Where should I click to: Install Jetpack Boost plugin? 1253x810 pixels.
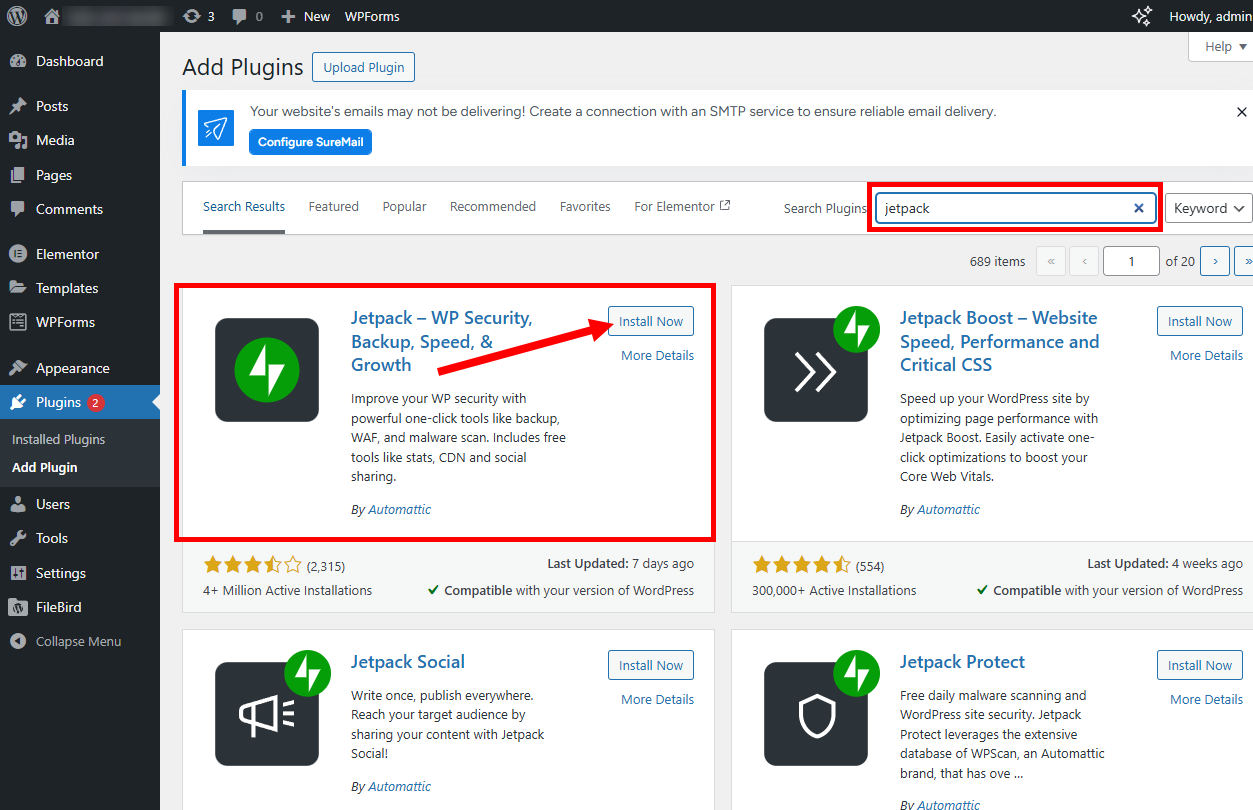[x=1200, y=321]
